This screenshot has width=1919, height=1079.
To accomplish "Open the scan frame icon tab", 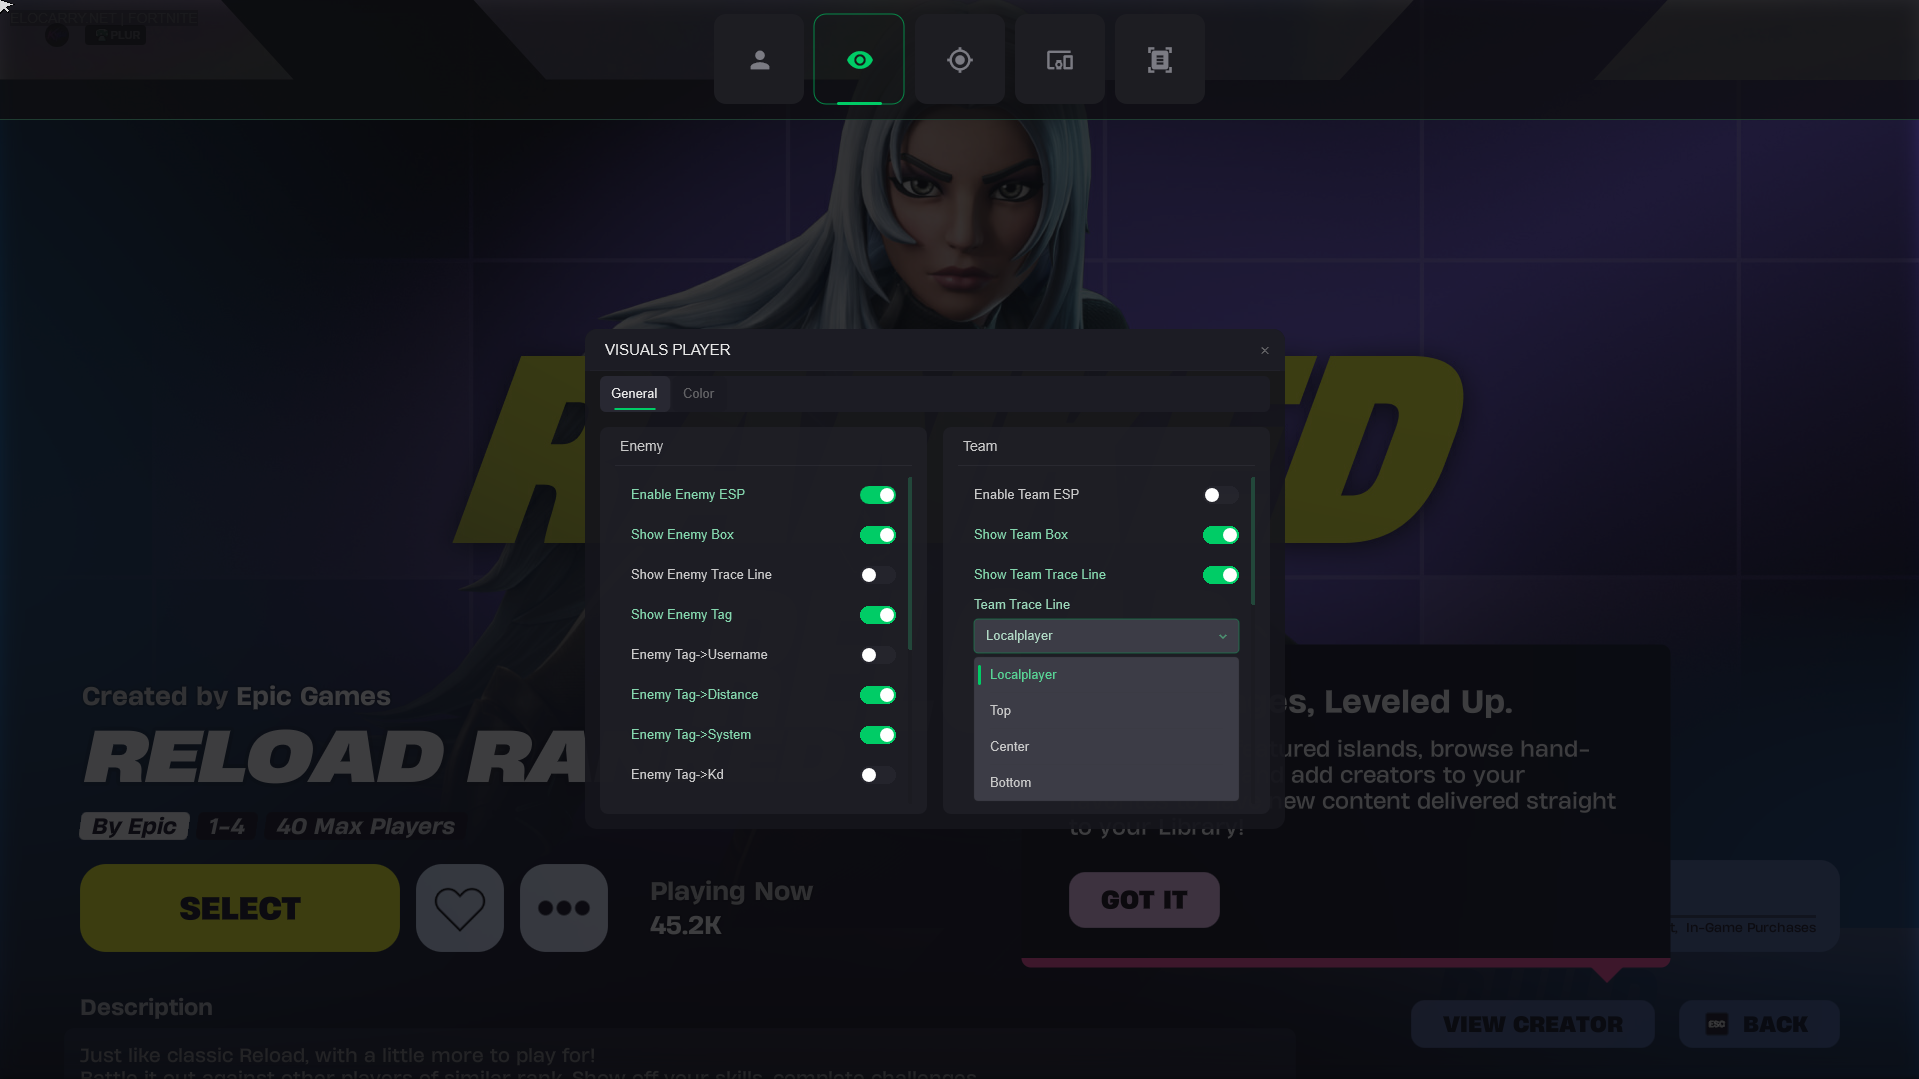I will pyautogui.click(x=1159, y=60).
